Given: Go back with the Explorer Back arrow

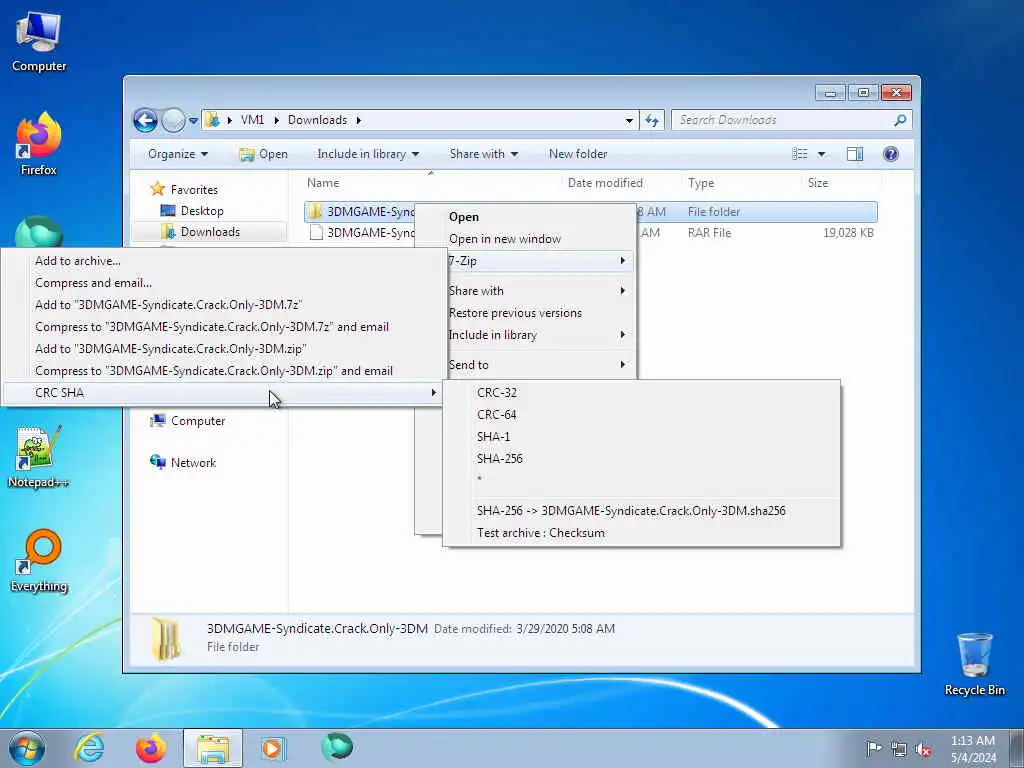Looking at the screenshot, I should click(145, 120).
